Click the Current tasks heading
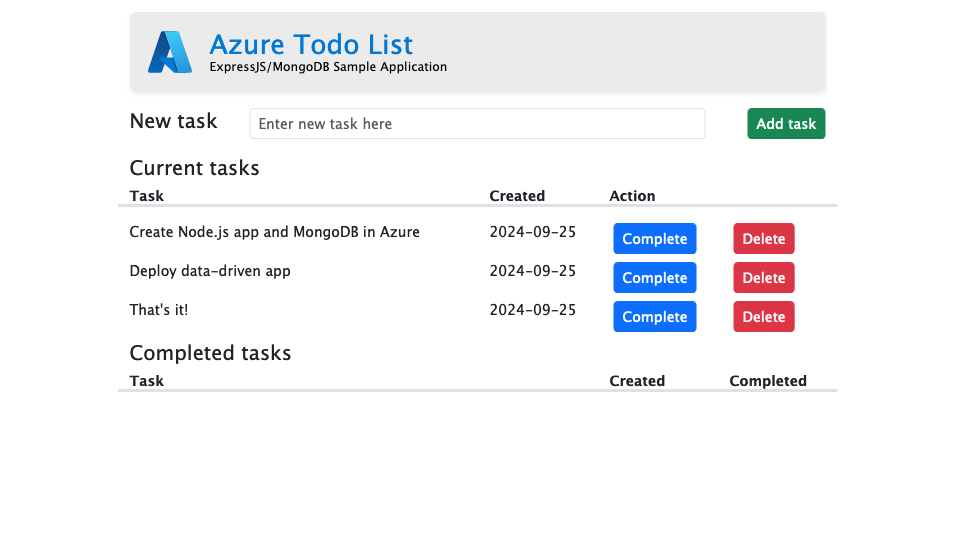Image resolution: width=955 pixels, height=556 pixels. point(195,168)
